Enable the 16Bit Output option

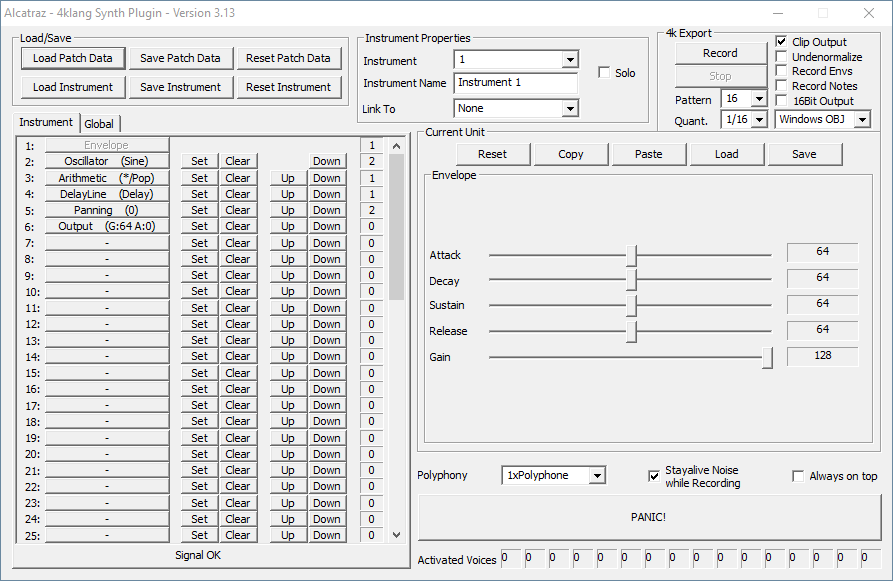(x=782, y=101)
